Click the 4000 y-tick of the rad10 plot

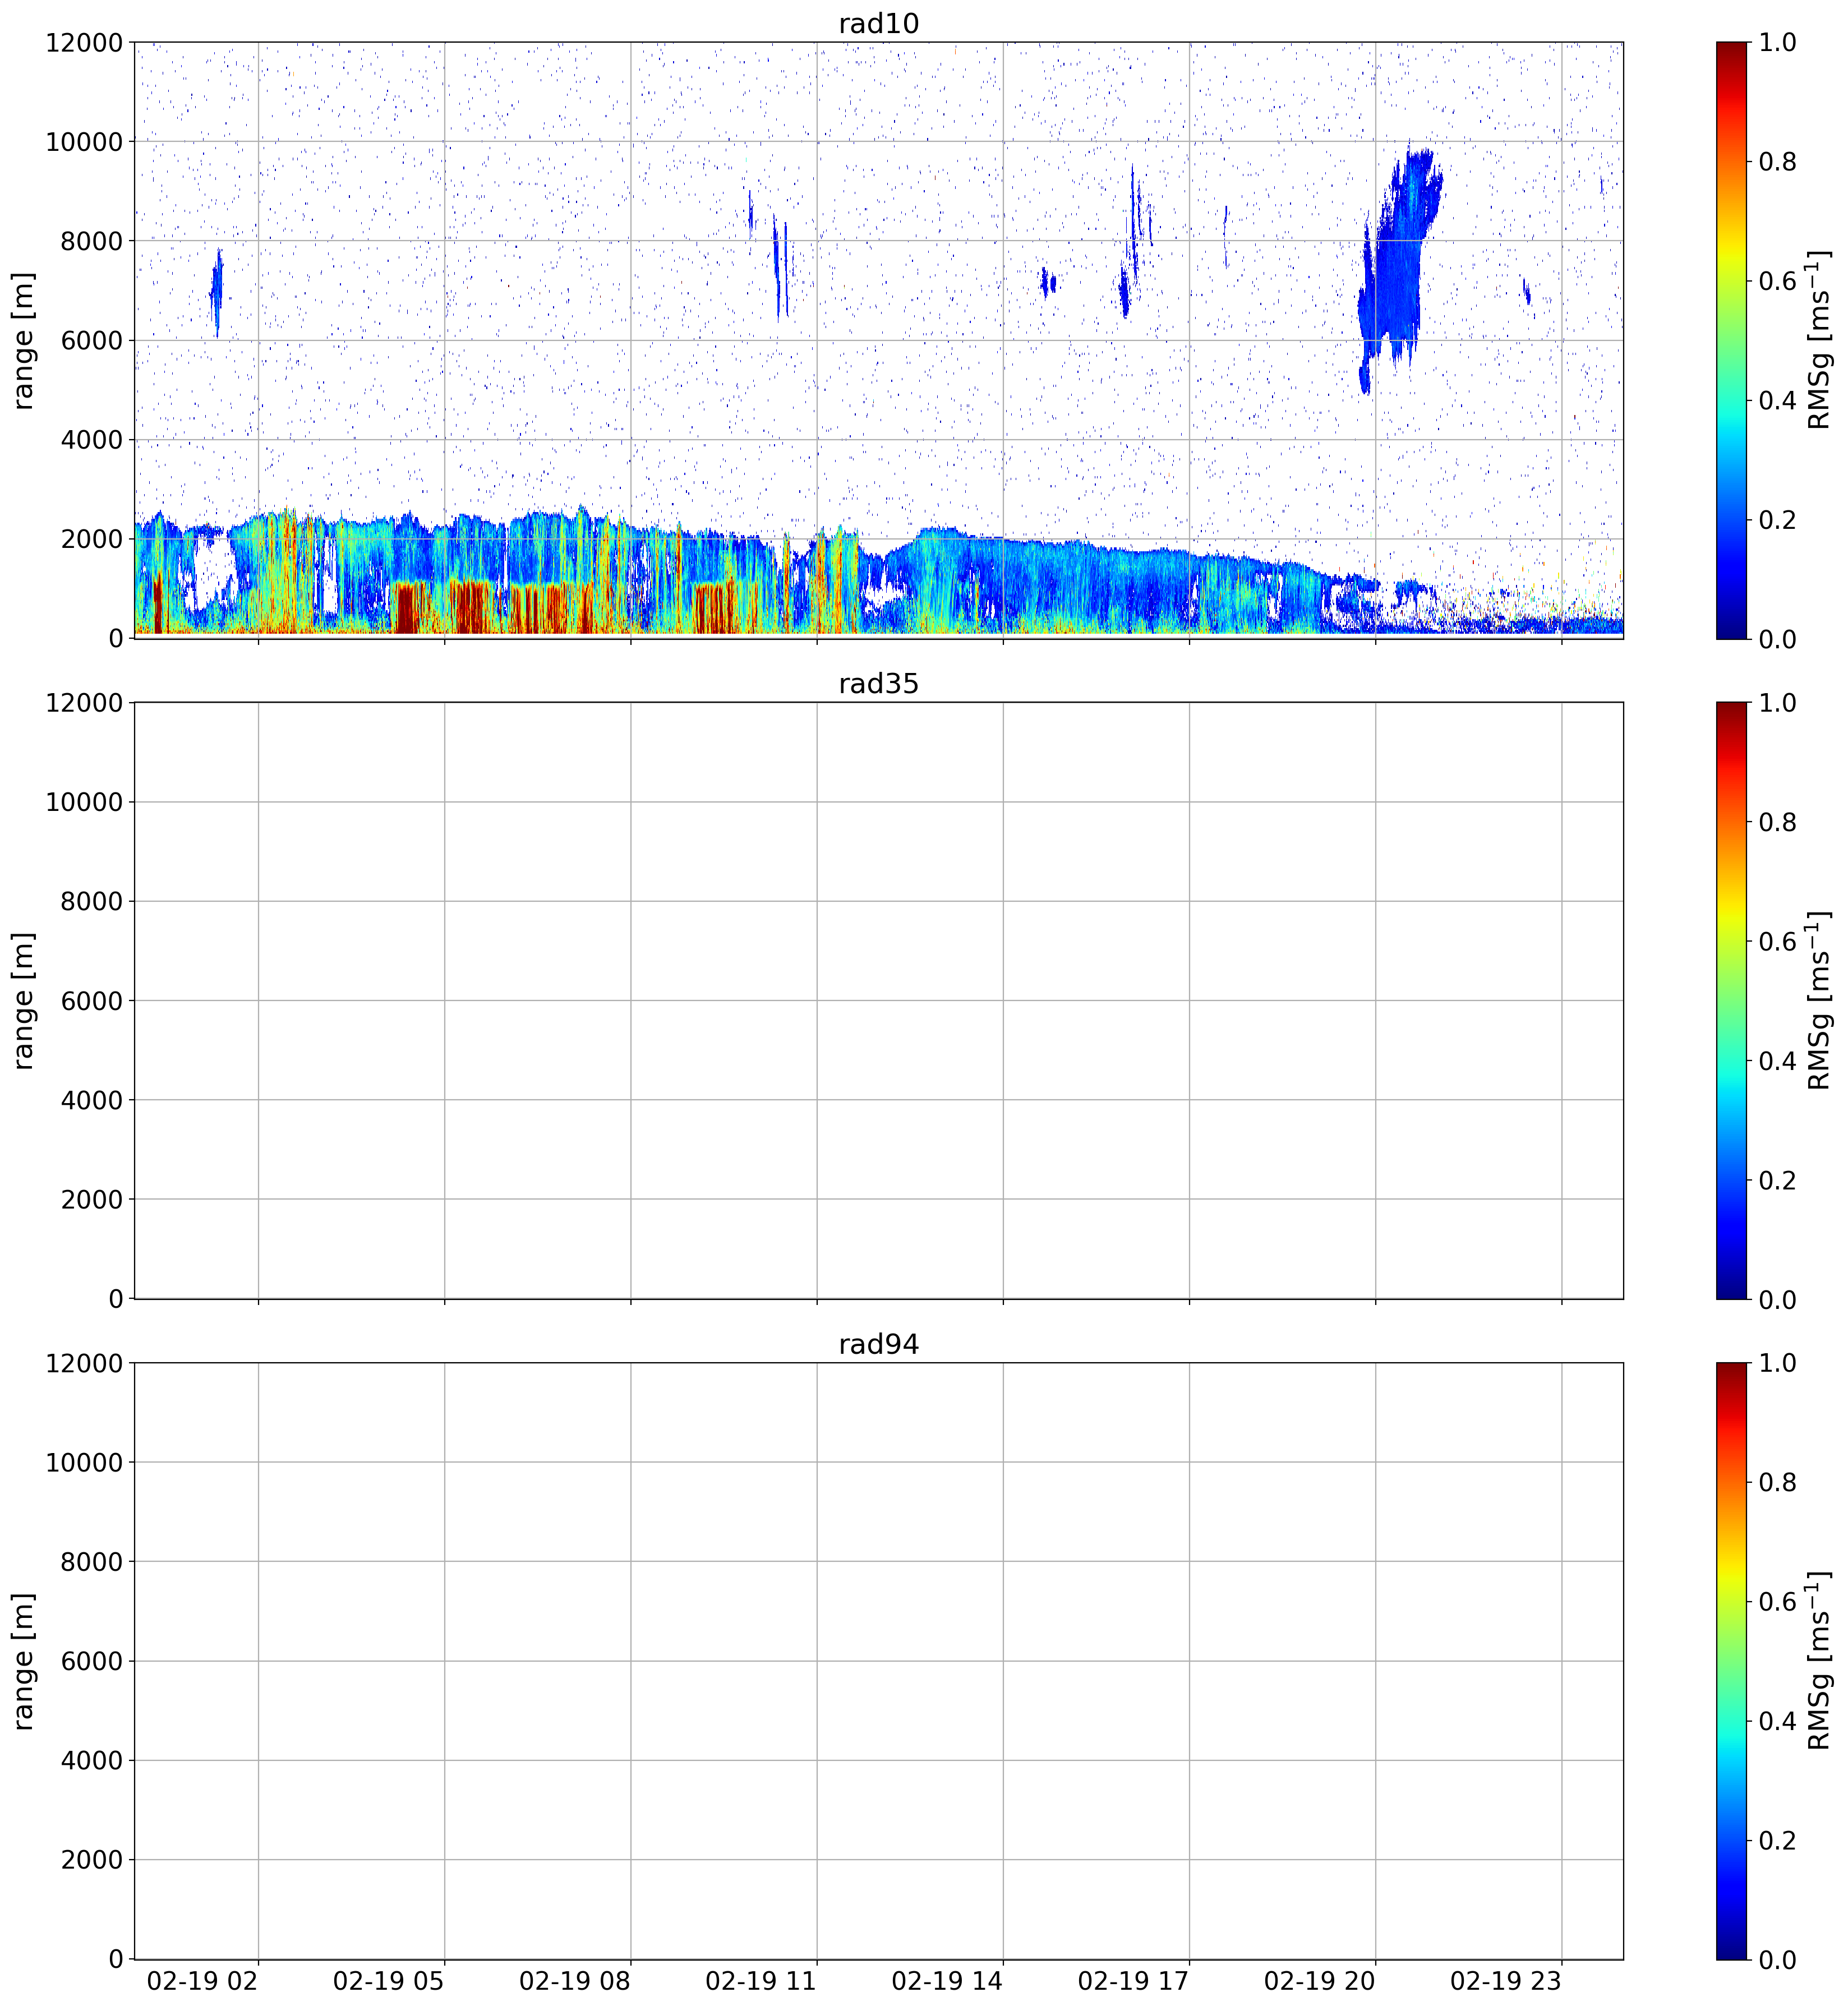92,440
